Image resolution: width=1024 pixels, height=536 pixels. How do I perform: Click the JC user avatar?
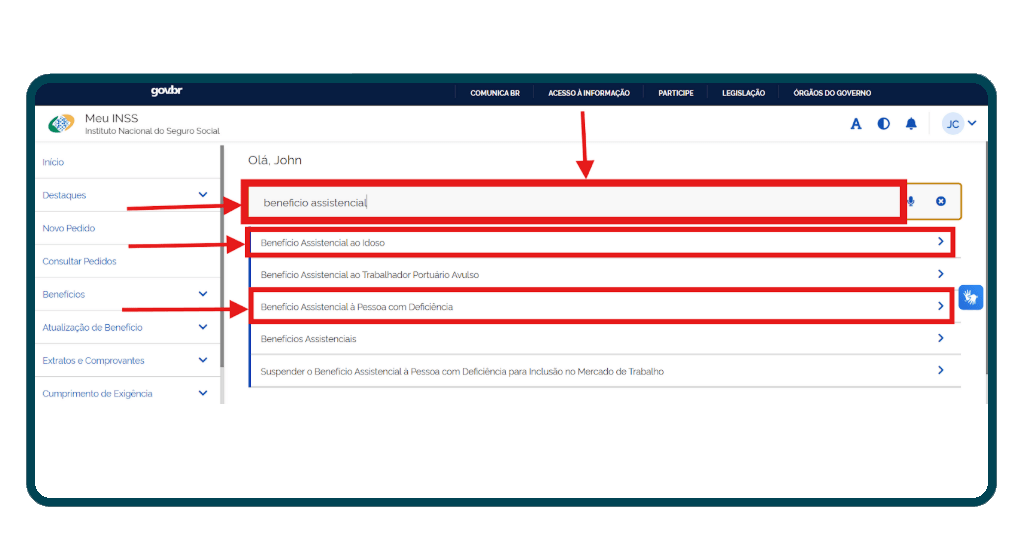click(x=953, y=124)
